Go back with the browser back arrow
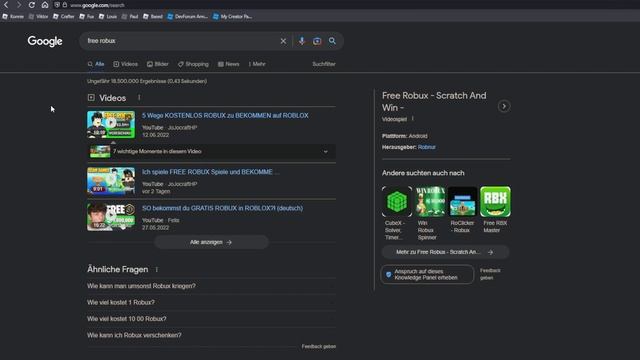 pyautogui.click(x=6, y=5)
